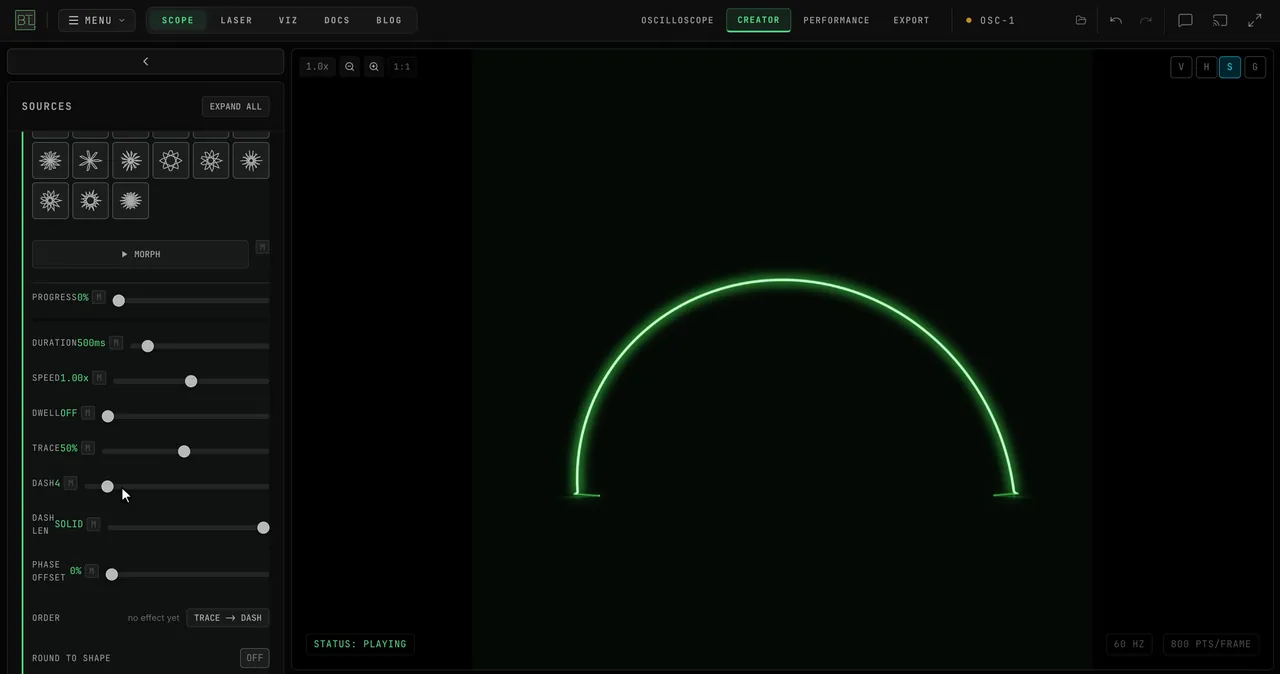Click the STATUS: PLAYING indicator
1280x674 pixels.
(360, 644)
